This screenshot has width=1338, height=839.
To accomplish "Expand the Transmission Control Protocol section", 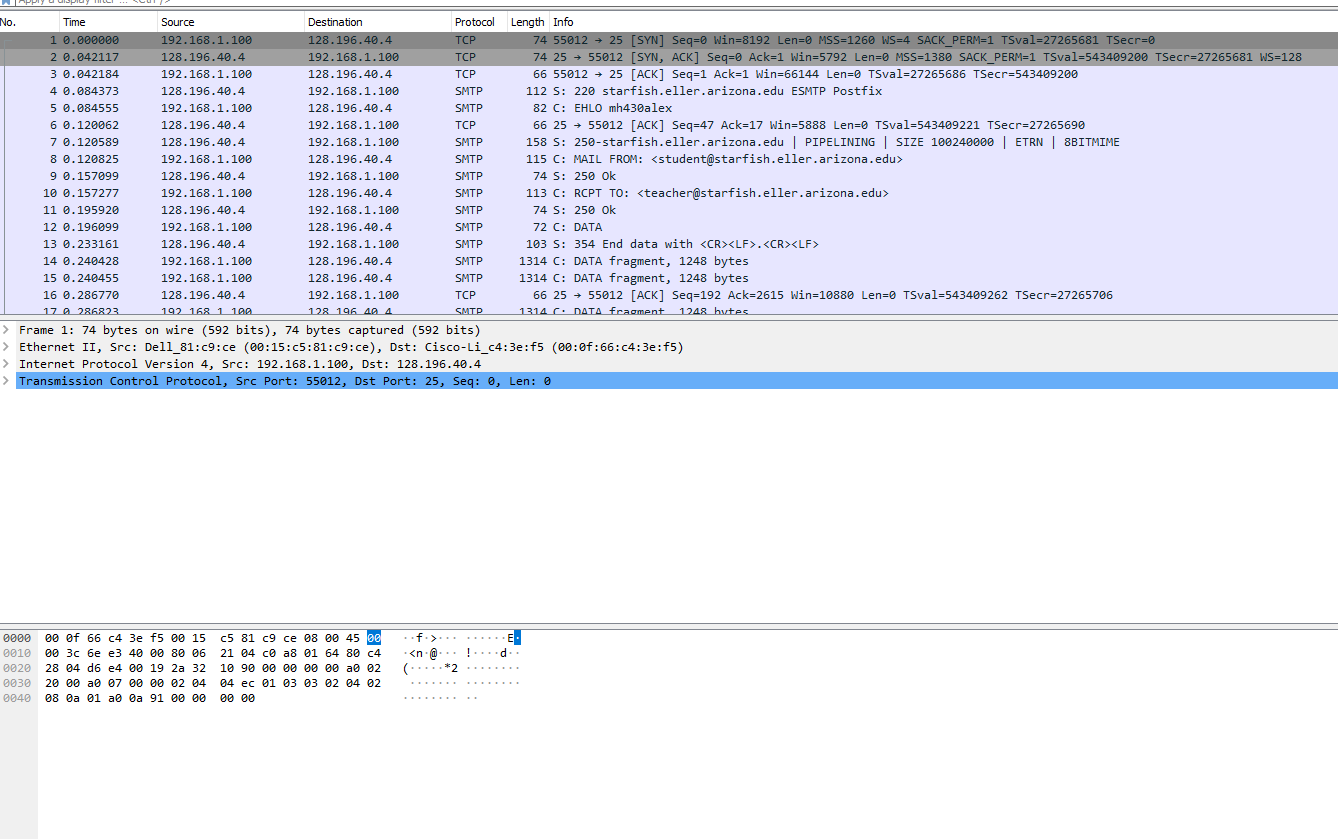I will point(7,380).
